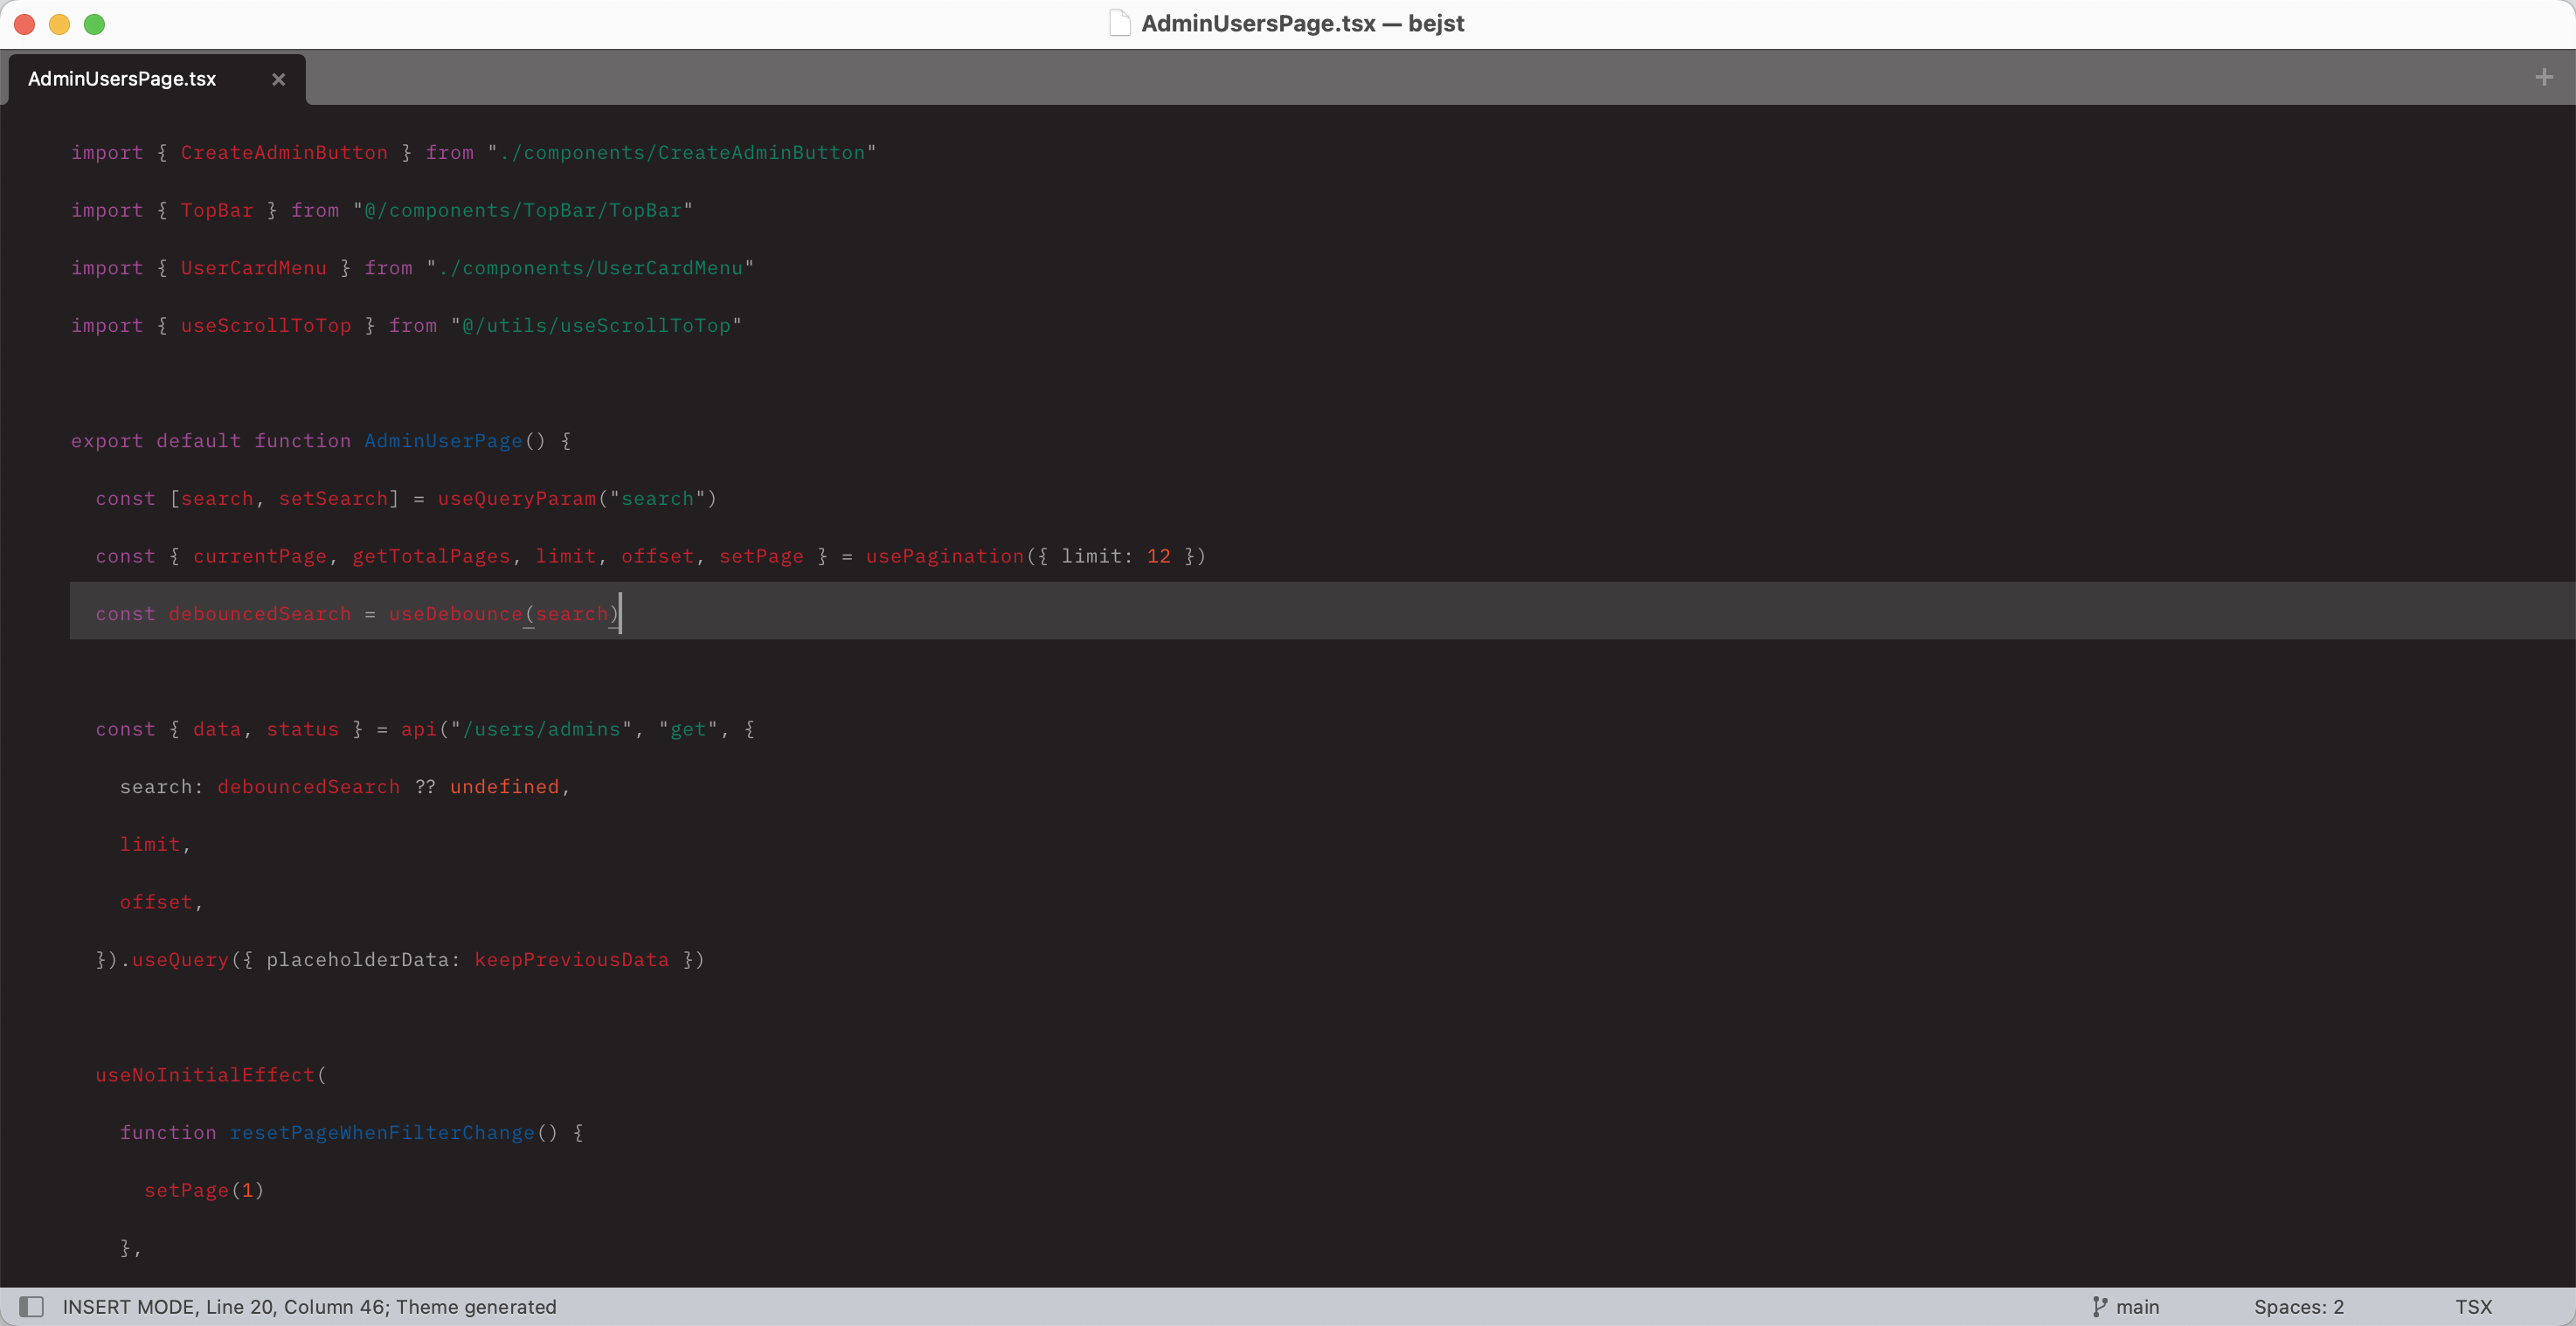Click the setPage(1) call
Viewport: 2576px width, 1326px height.
[204, 1190]
